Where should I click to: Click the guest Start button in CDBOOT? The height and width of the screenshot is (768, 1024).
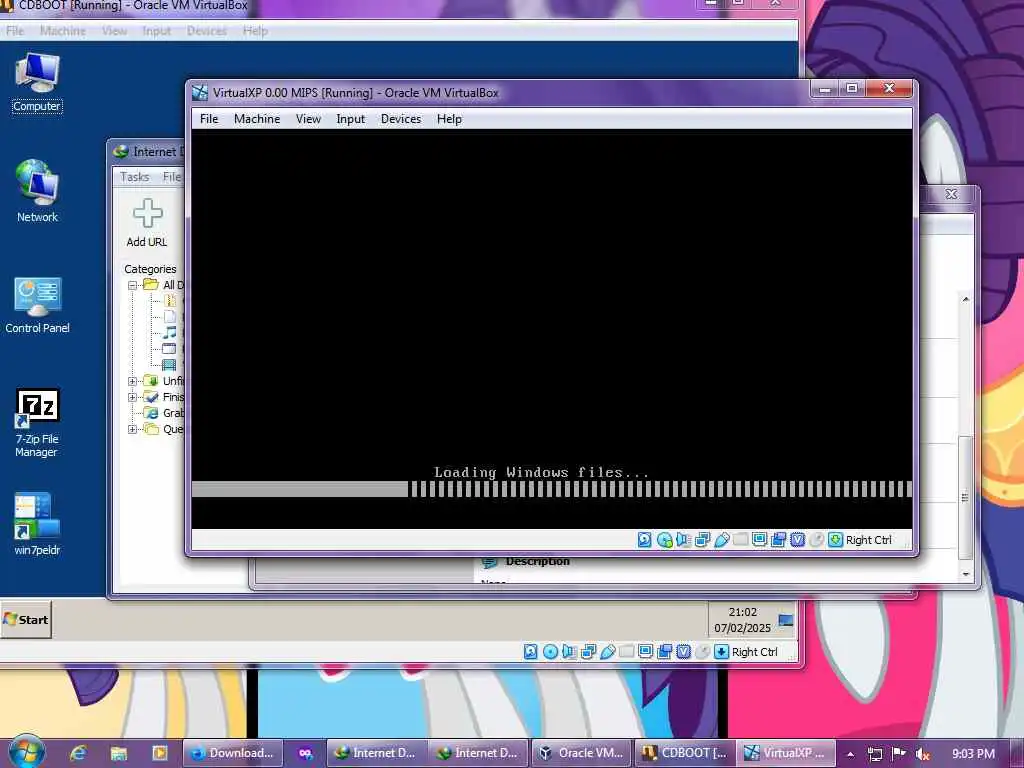(x=25, y=619)
